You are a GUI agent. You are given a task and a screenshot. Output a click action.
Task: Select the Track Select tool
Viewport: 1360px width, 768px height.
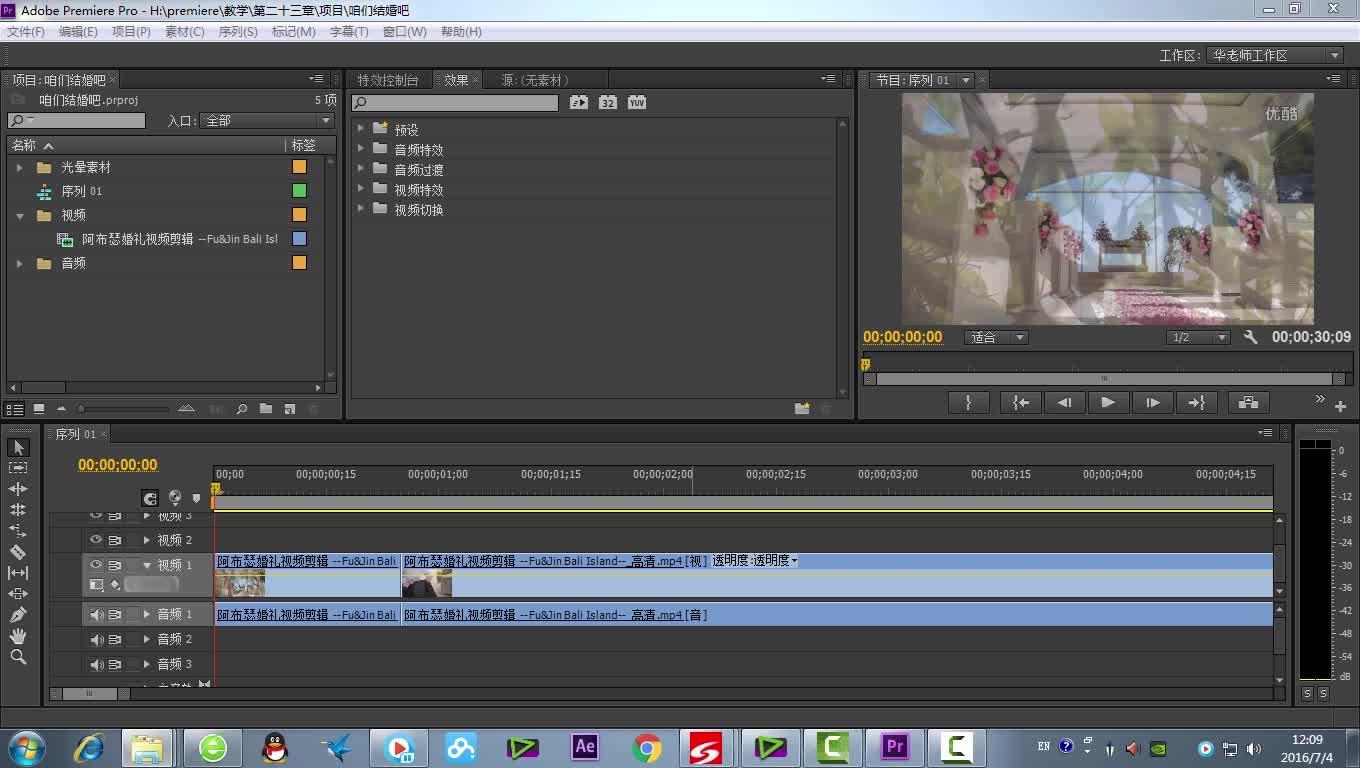(18, 468)
